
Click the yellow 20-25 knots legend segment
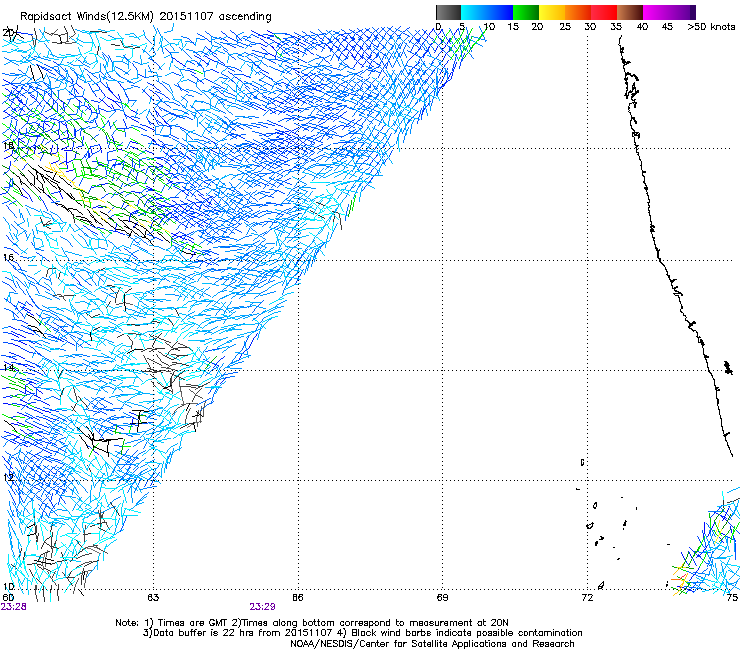point(552,12)
